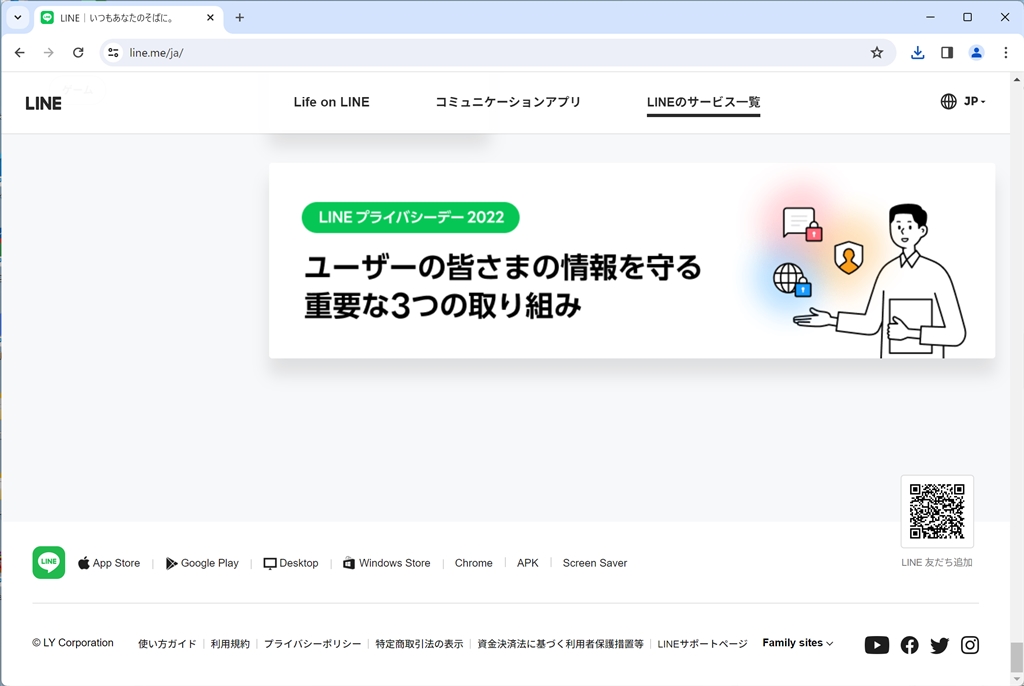Open the Google Play download link

pyautogui.click(x=202, y=563)
